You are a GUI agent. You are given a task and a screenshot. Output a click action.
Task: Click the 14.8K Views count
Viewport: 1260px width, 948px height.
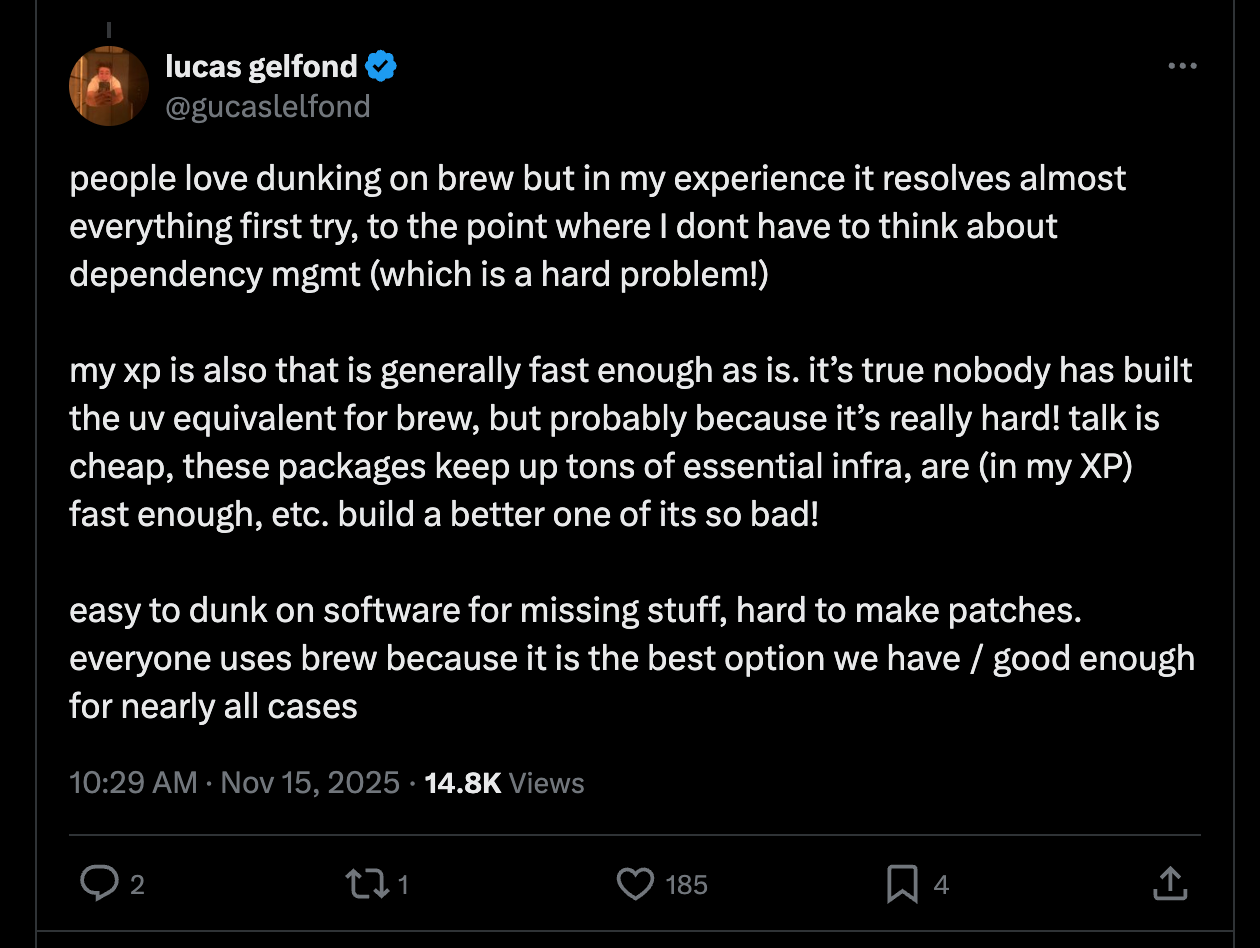pos(504,782)
